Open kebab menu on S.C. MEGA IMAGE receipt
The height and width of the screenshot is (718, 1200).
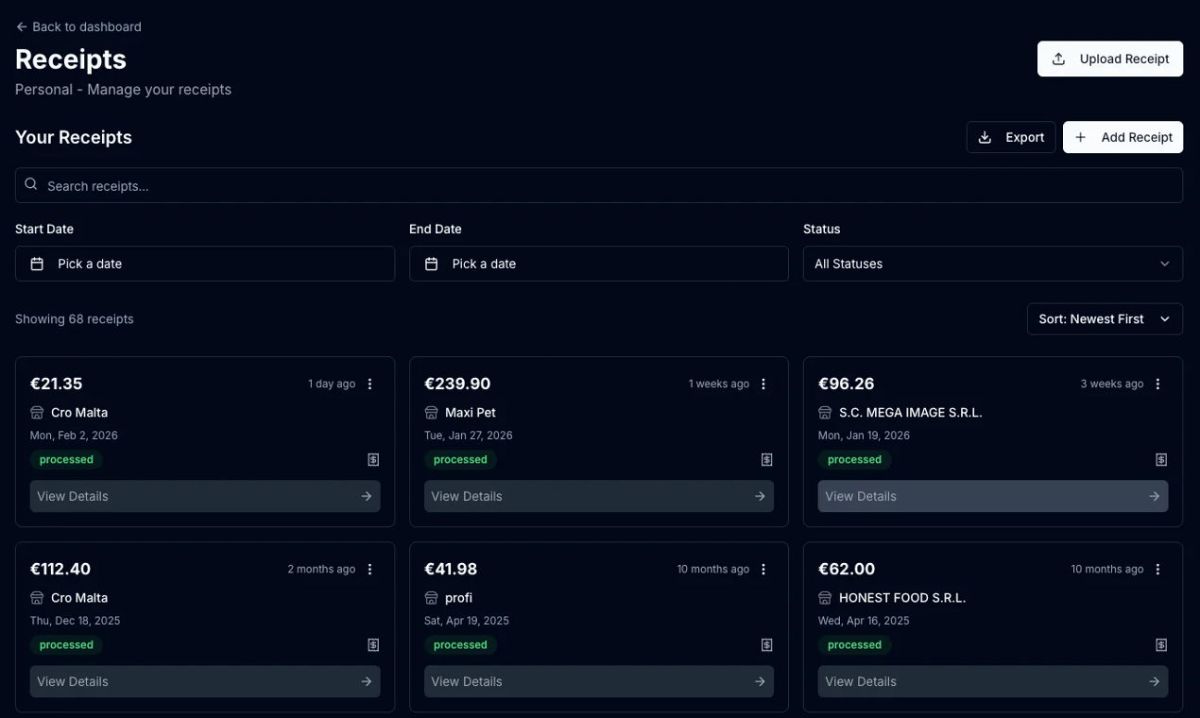click(1158, 384)
